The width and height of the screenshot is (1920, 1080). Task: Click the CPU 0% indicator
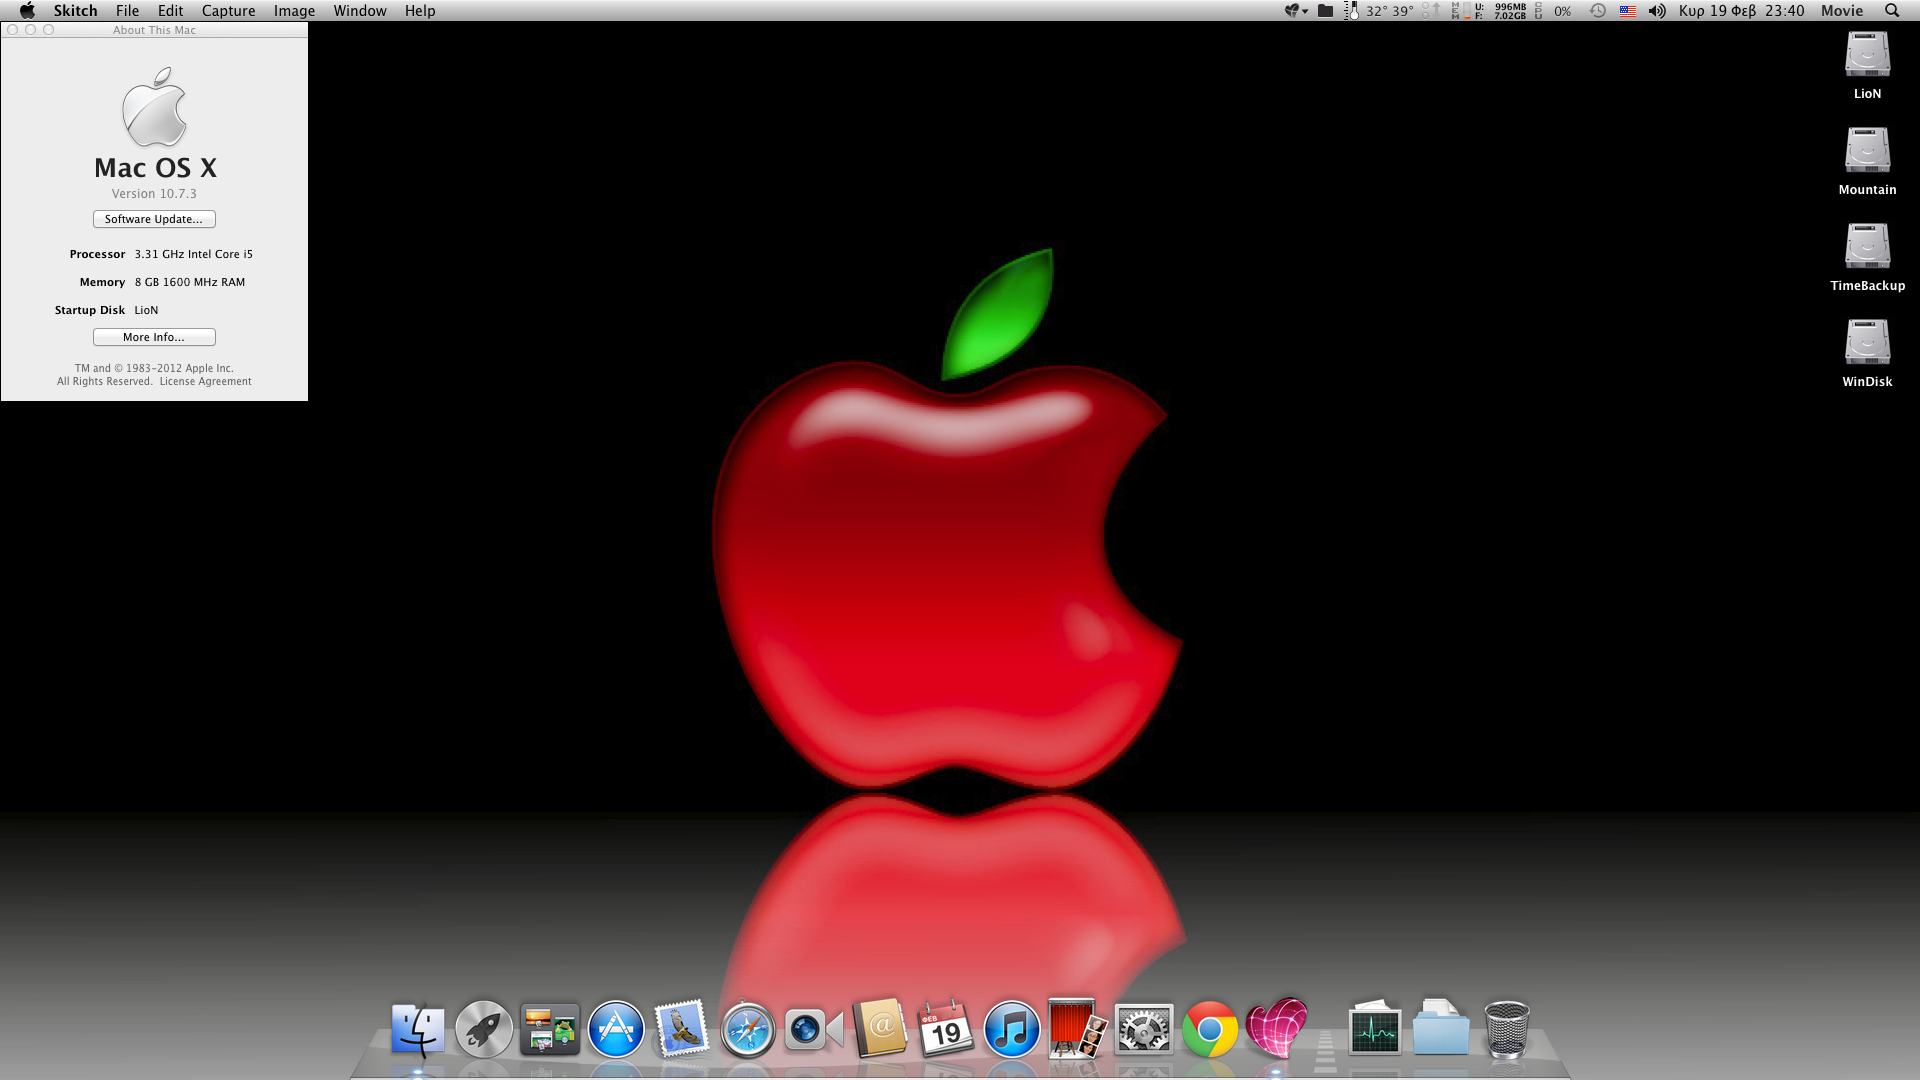1554,11
